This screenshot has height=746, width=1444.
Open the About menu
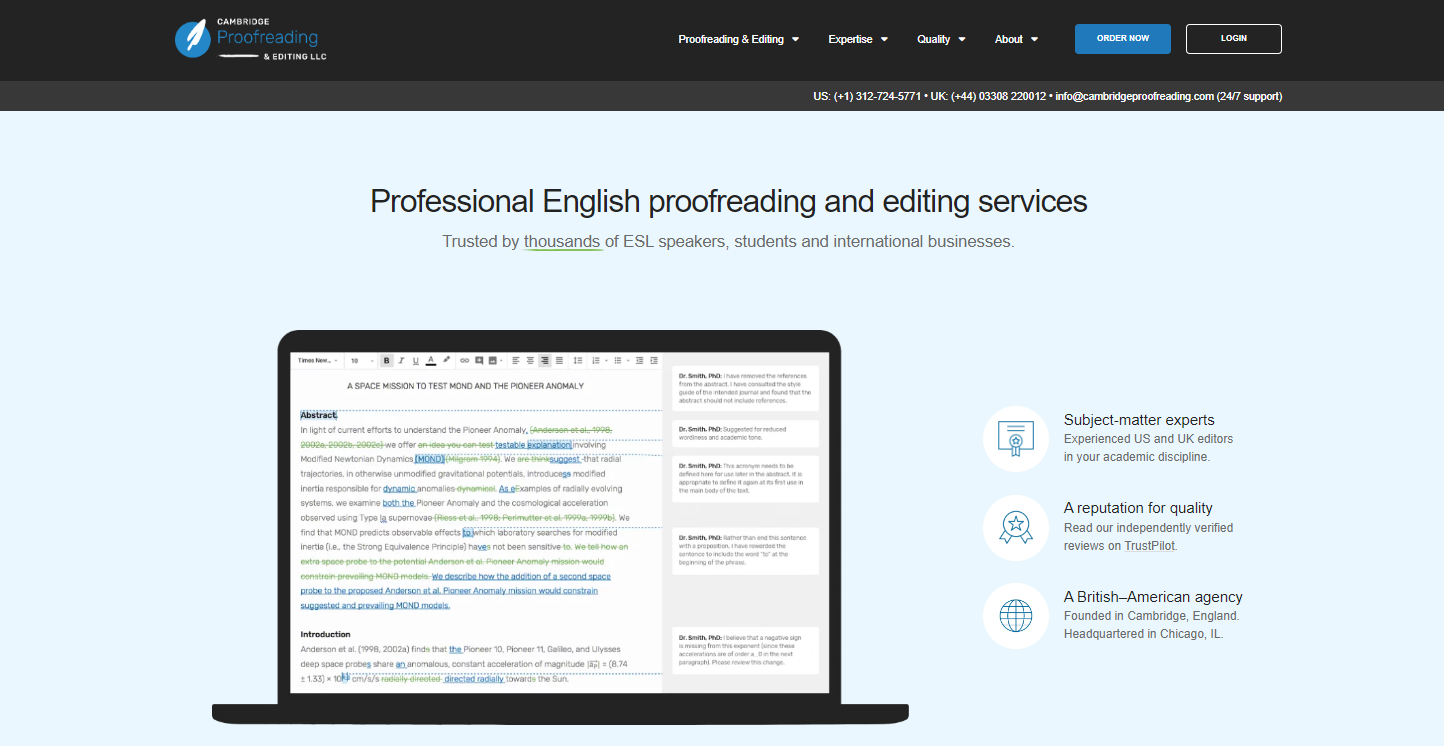point(1016,39)
